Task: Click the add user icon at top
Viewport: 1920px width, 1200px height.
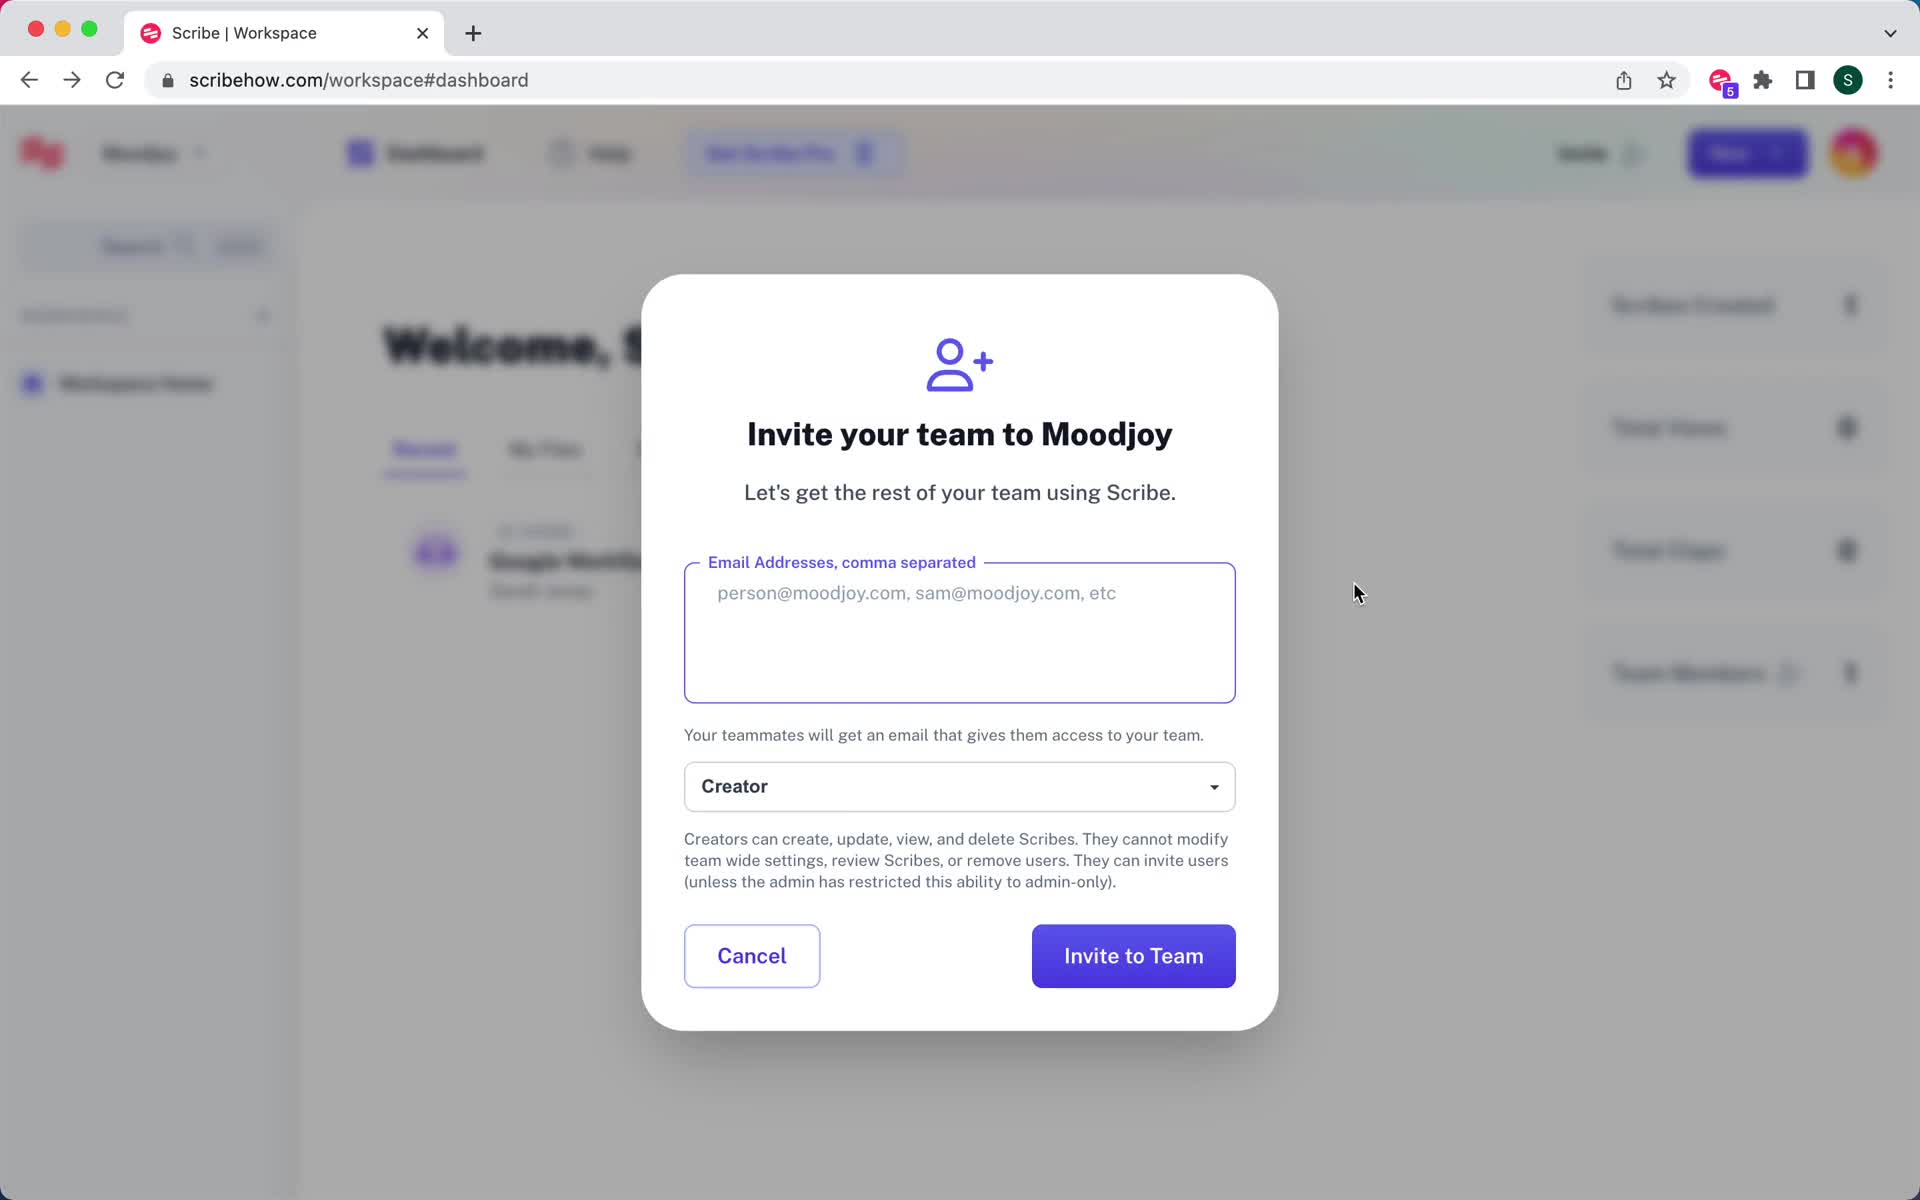Action: click(x=958, y=362)
